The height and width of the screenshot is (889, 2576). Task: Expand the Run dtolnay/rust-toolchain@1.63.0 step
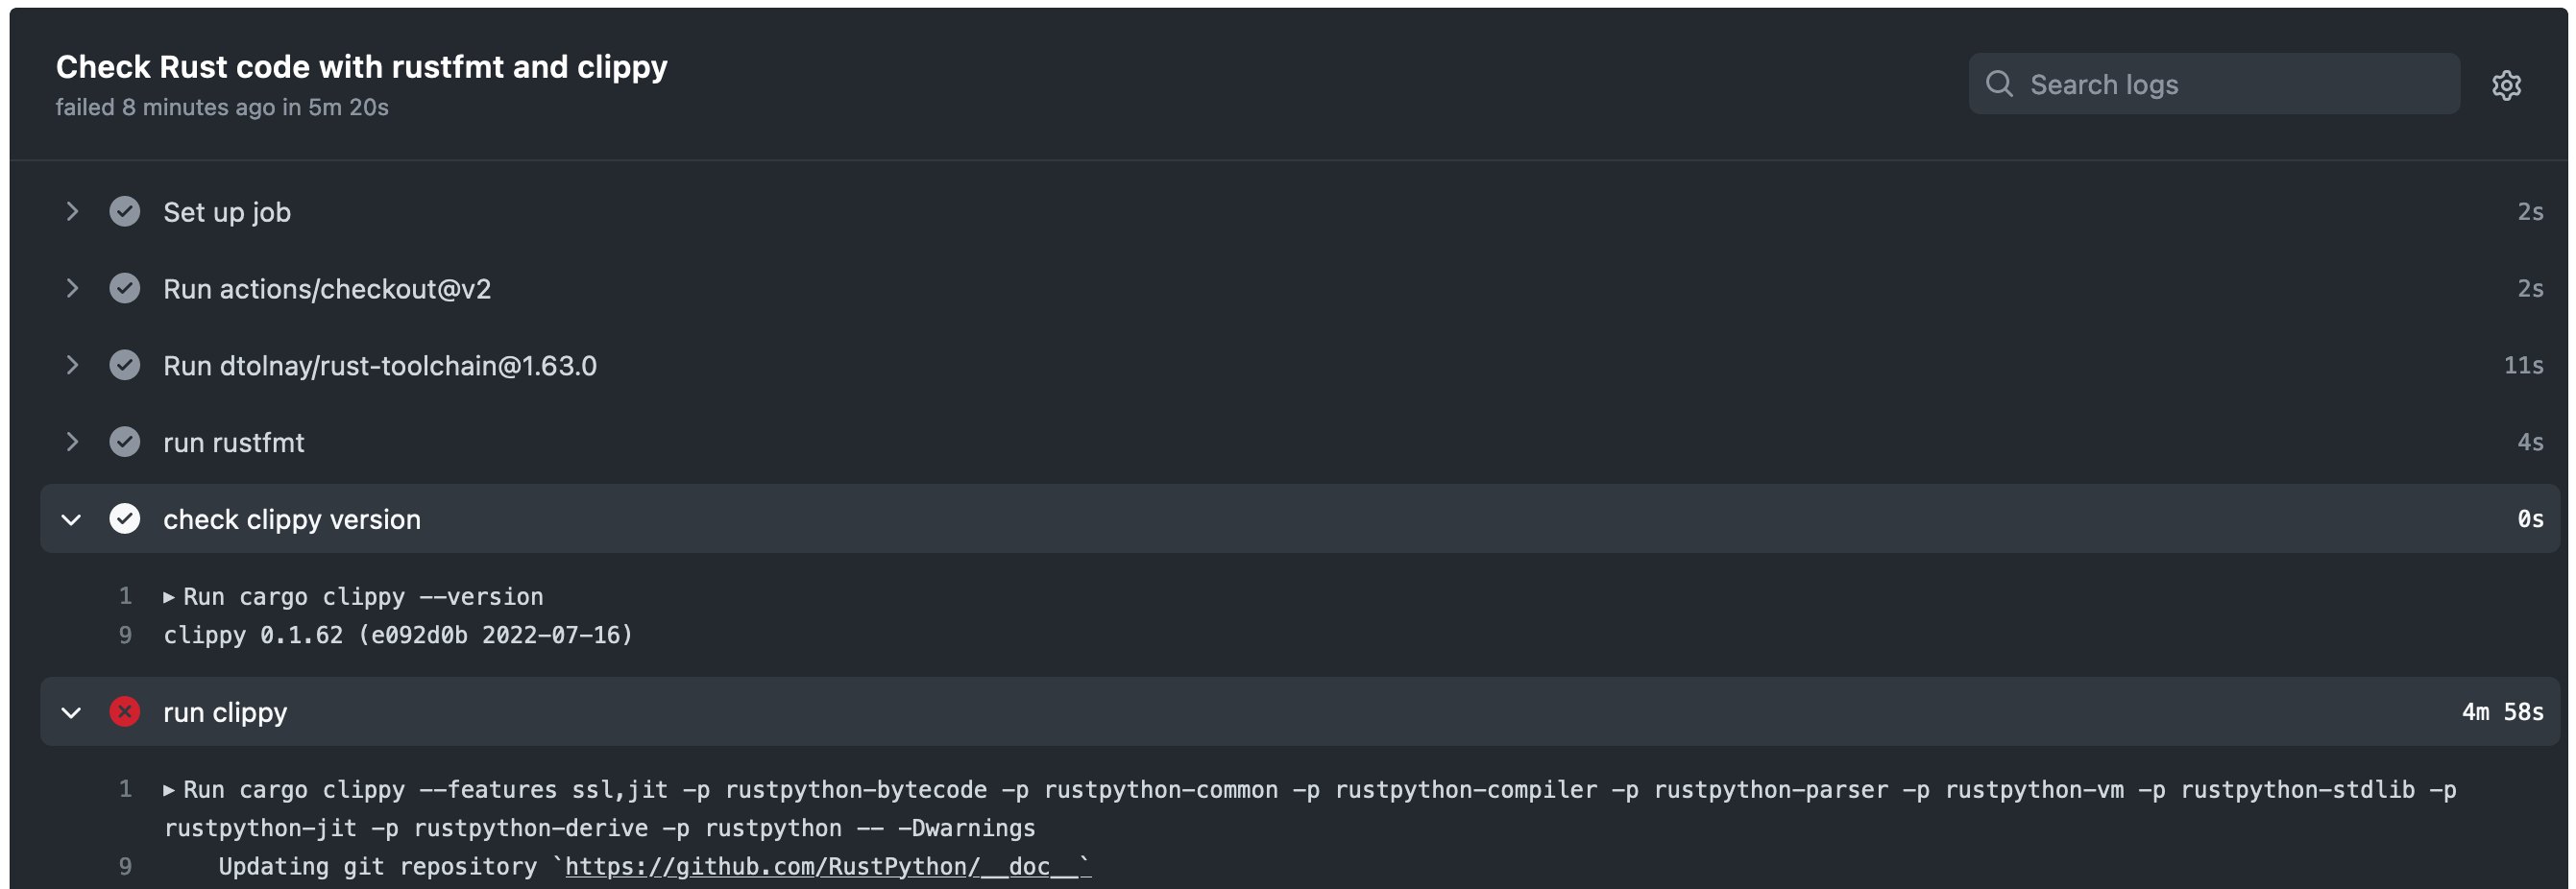(72, 366)
